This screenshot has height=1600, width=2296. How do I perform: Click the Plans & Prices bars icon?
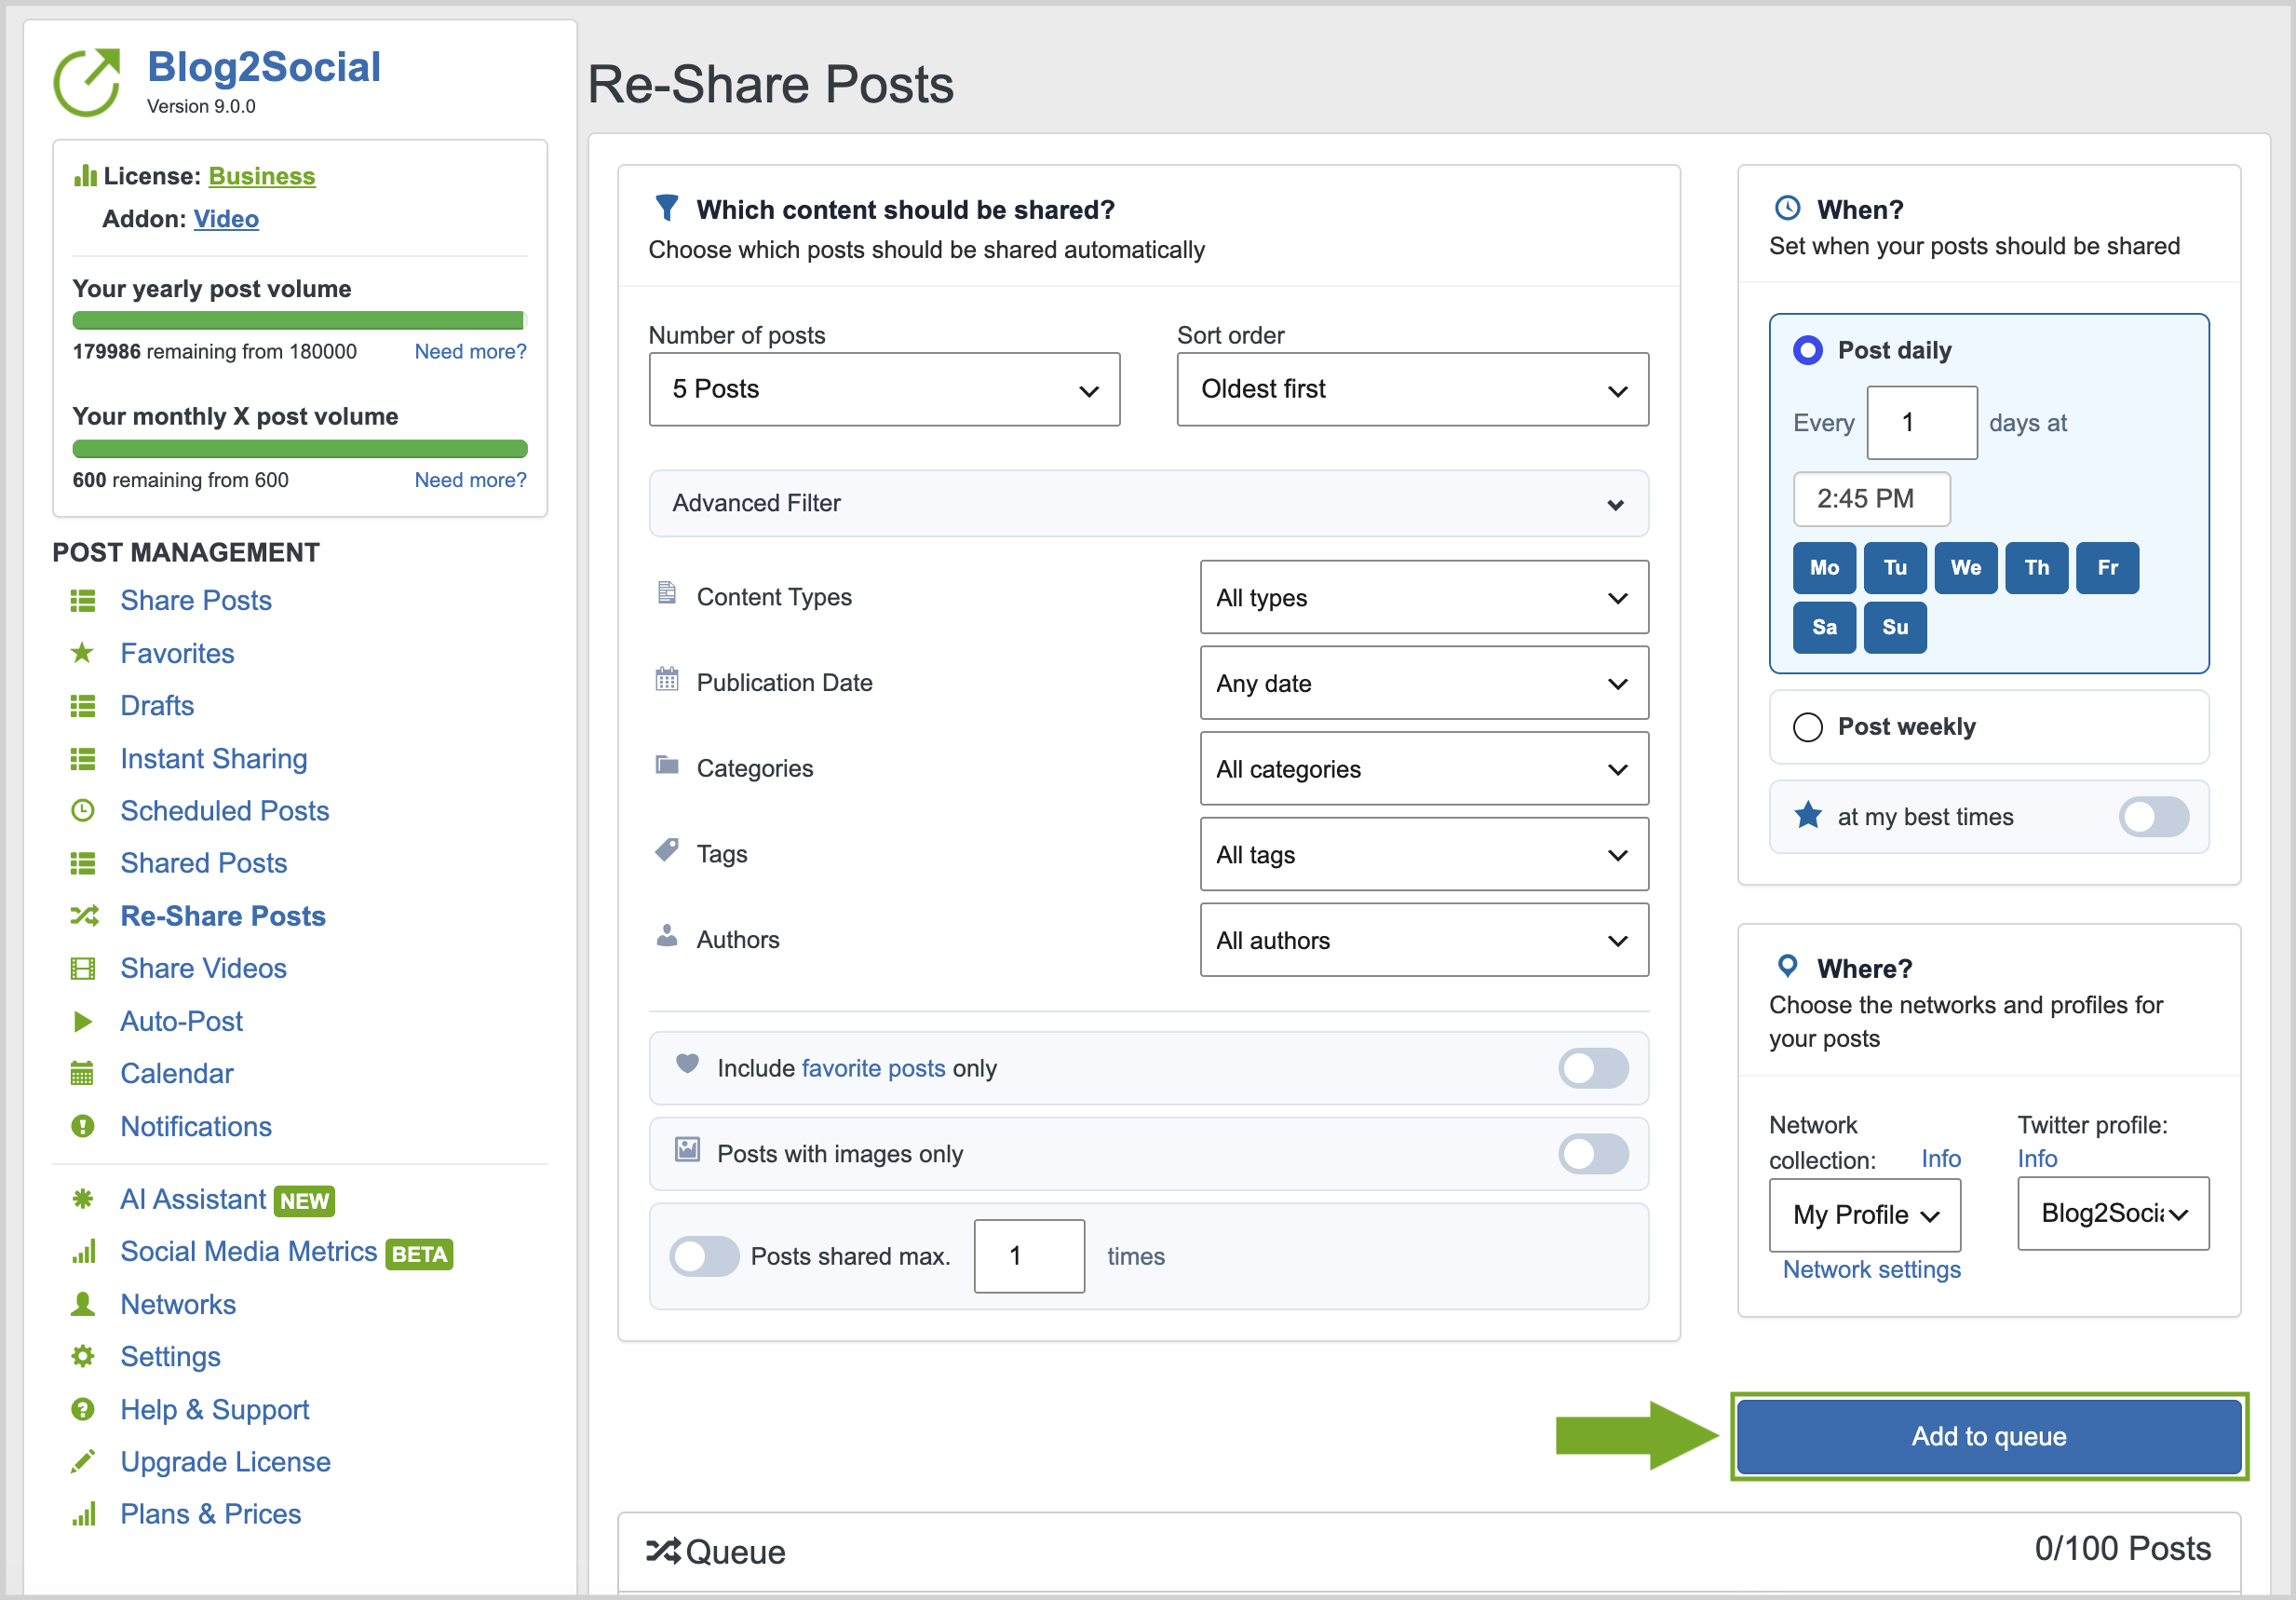click(83, 1514)
